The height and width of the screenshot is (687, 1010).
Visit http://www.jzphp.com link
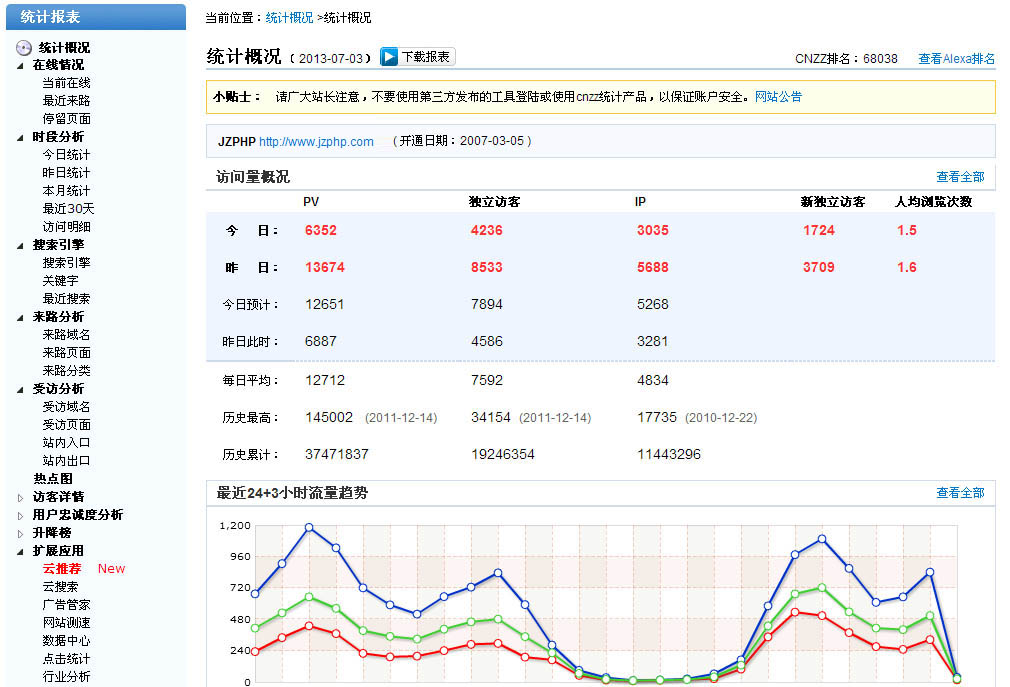(316, 142)
